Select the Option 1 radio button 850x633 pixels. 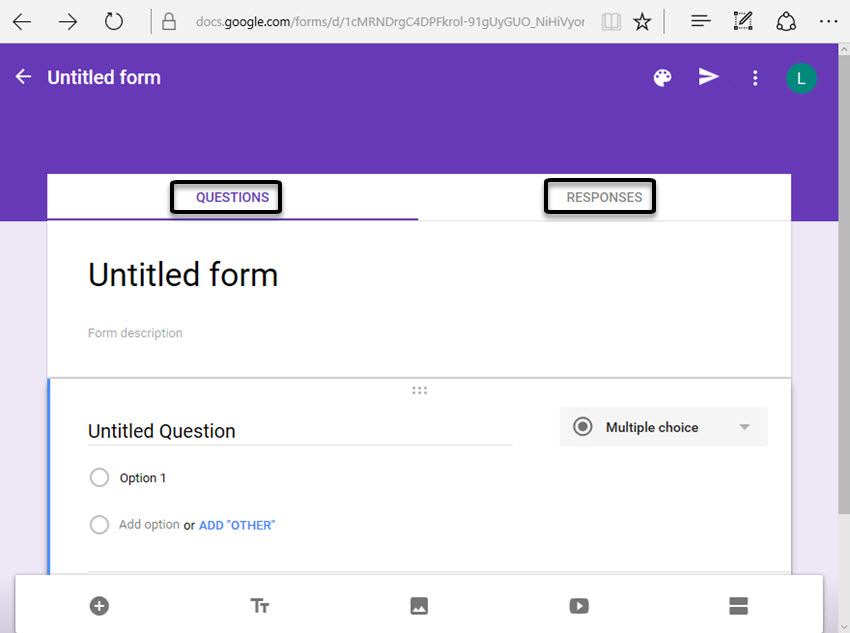[99, 477]
